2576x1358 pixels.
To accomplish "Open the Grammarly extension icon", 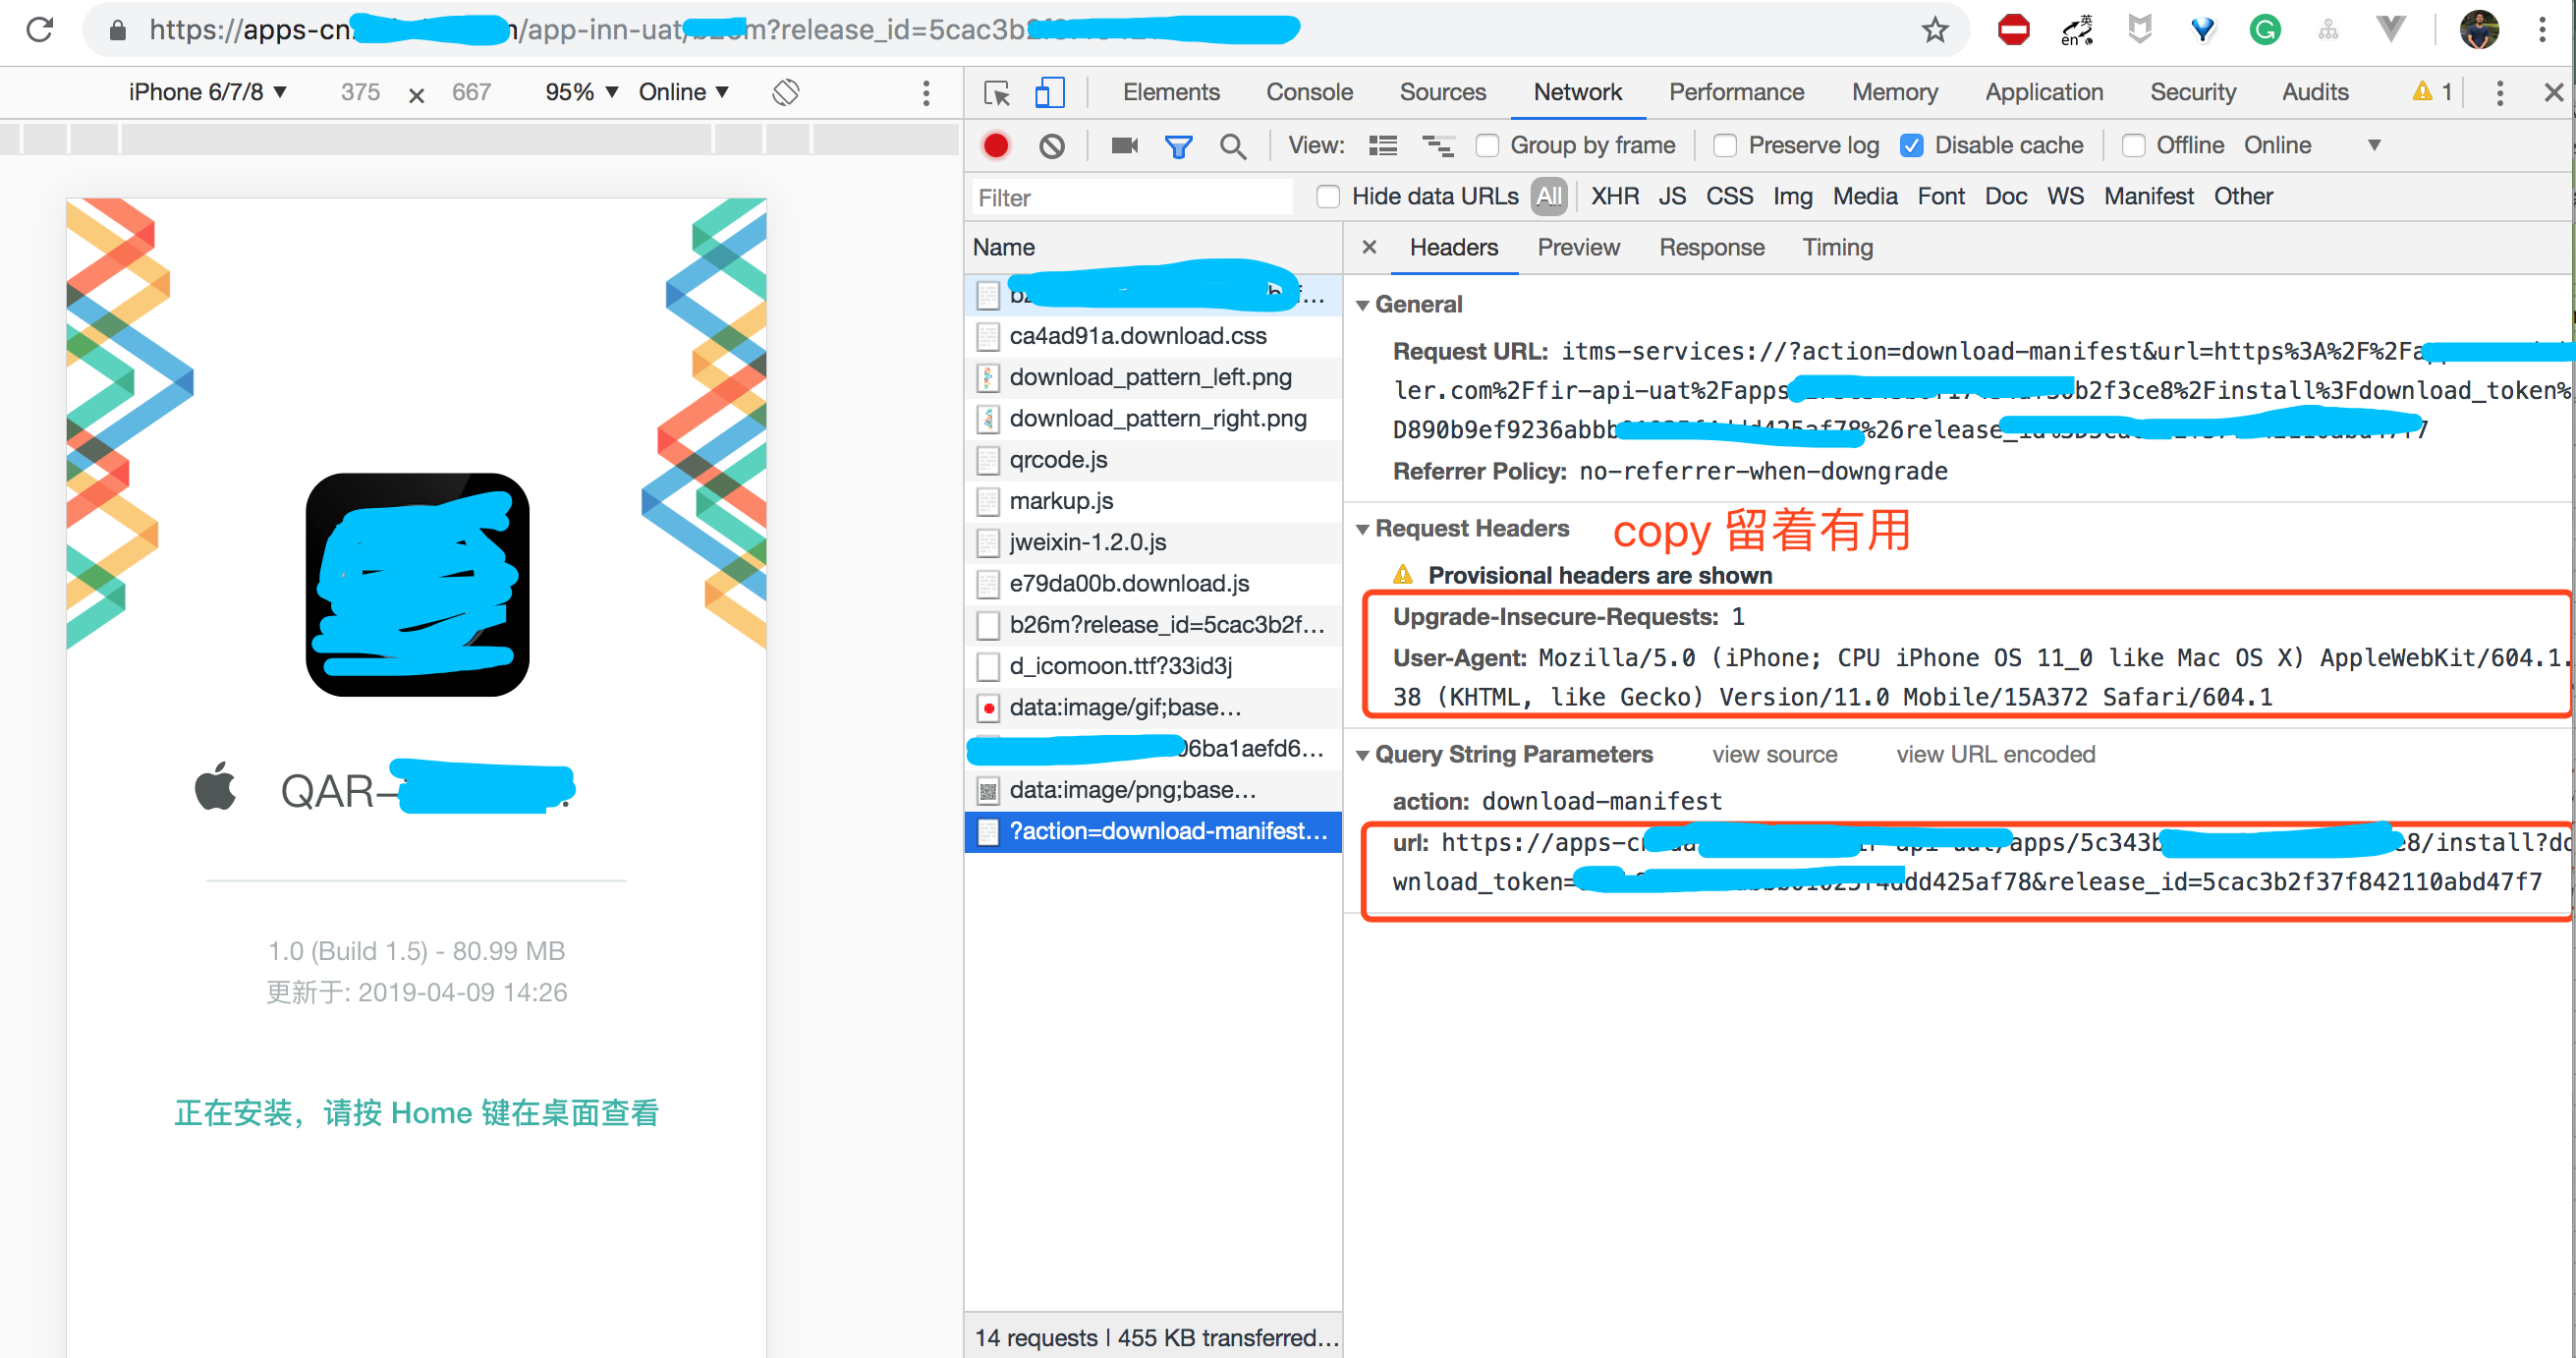I will (2265, 30).
